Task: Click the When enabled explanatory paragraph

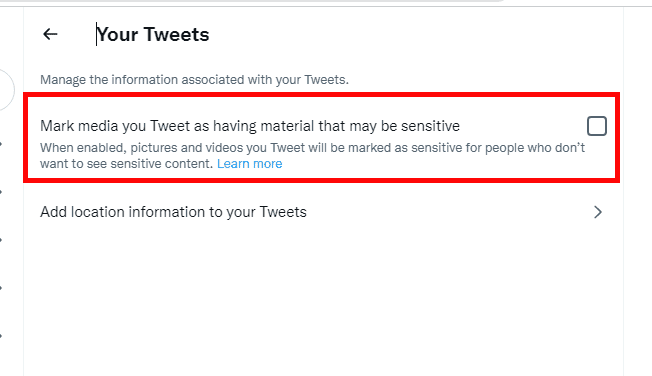Action: tap(312, 156)
